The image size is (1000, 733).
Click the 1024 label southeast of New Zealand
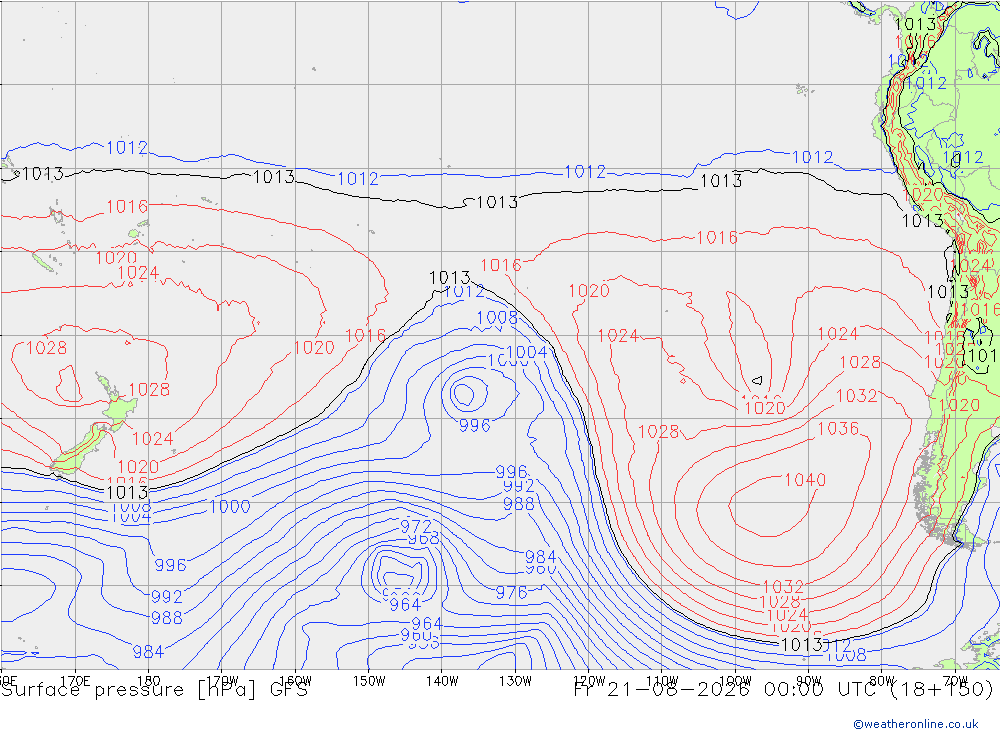(x=152, y=439)
